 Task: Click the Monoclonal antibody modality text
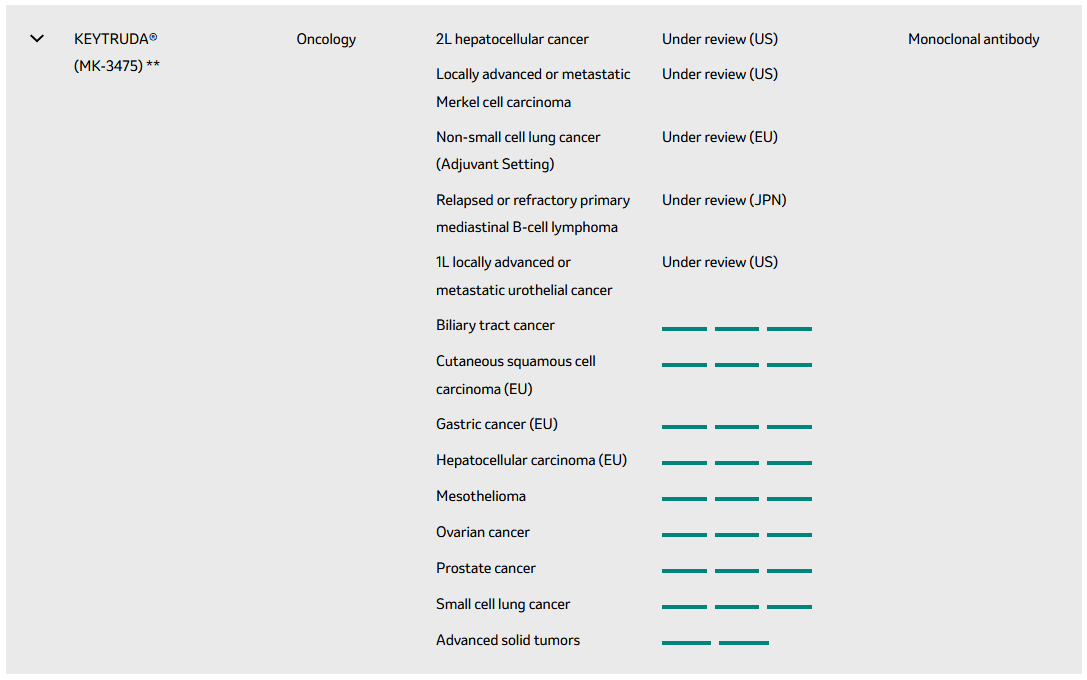973,39
